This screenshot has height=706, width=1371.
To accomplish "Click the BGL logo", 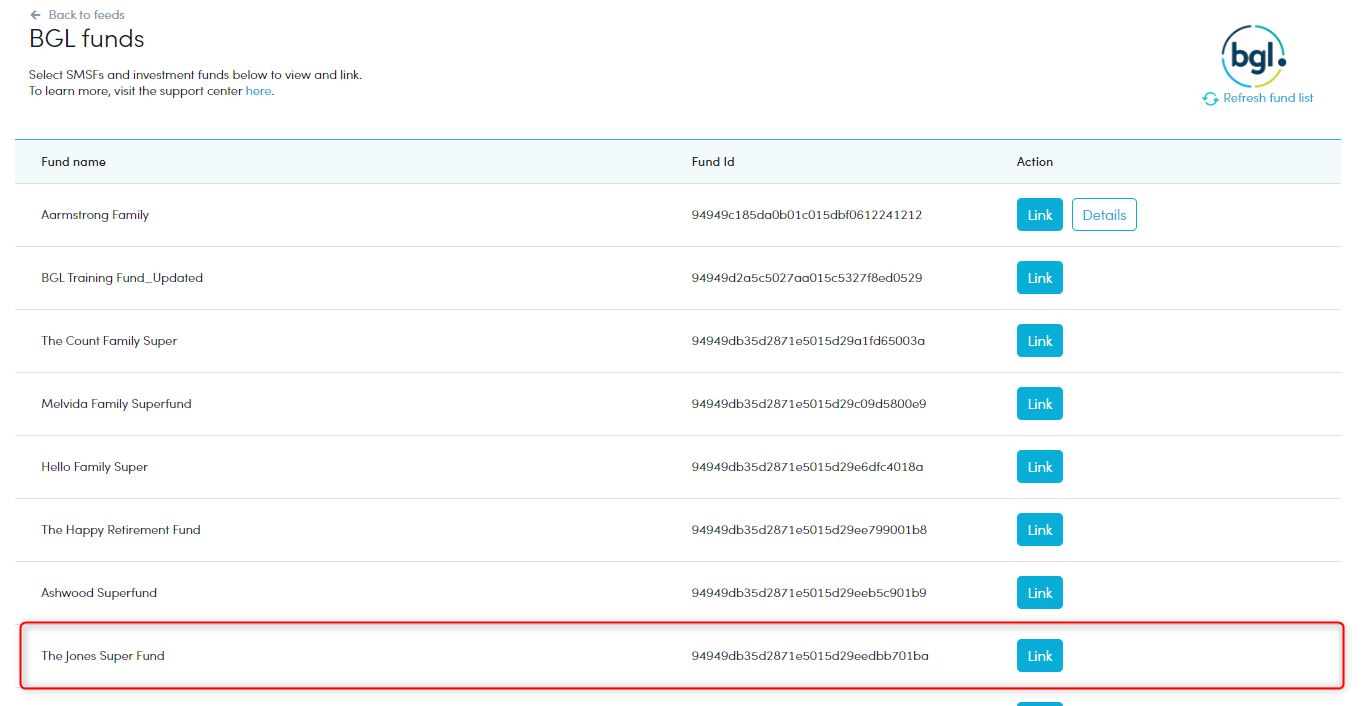I will coord(1253,56).
